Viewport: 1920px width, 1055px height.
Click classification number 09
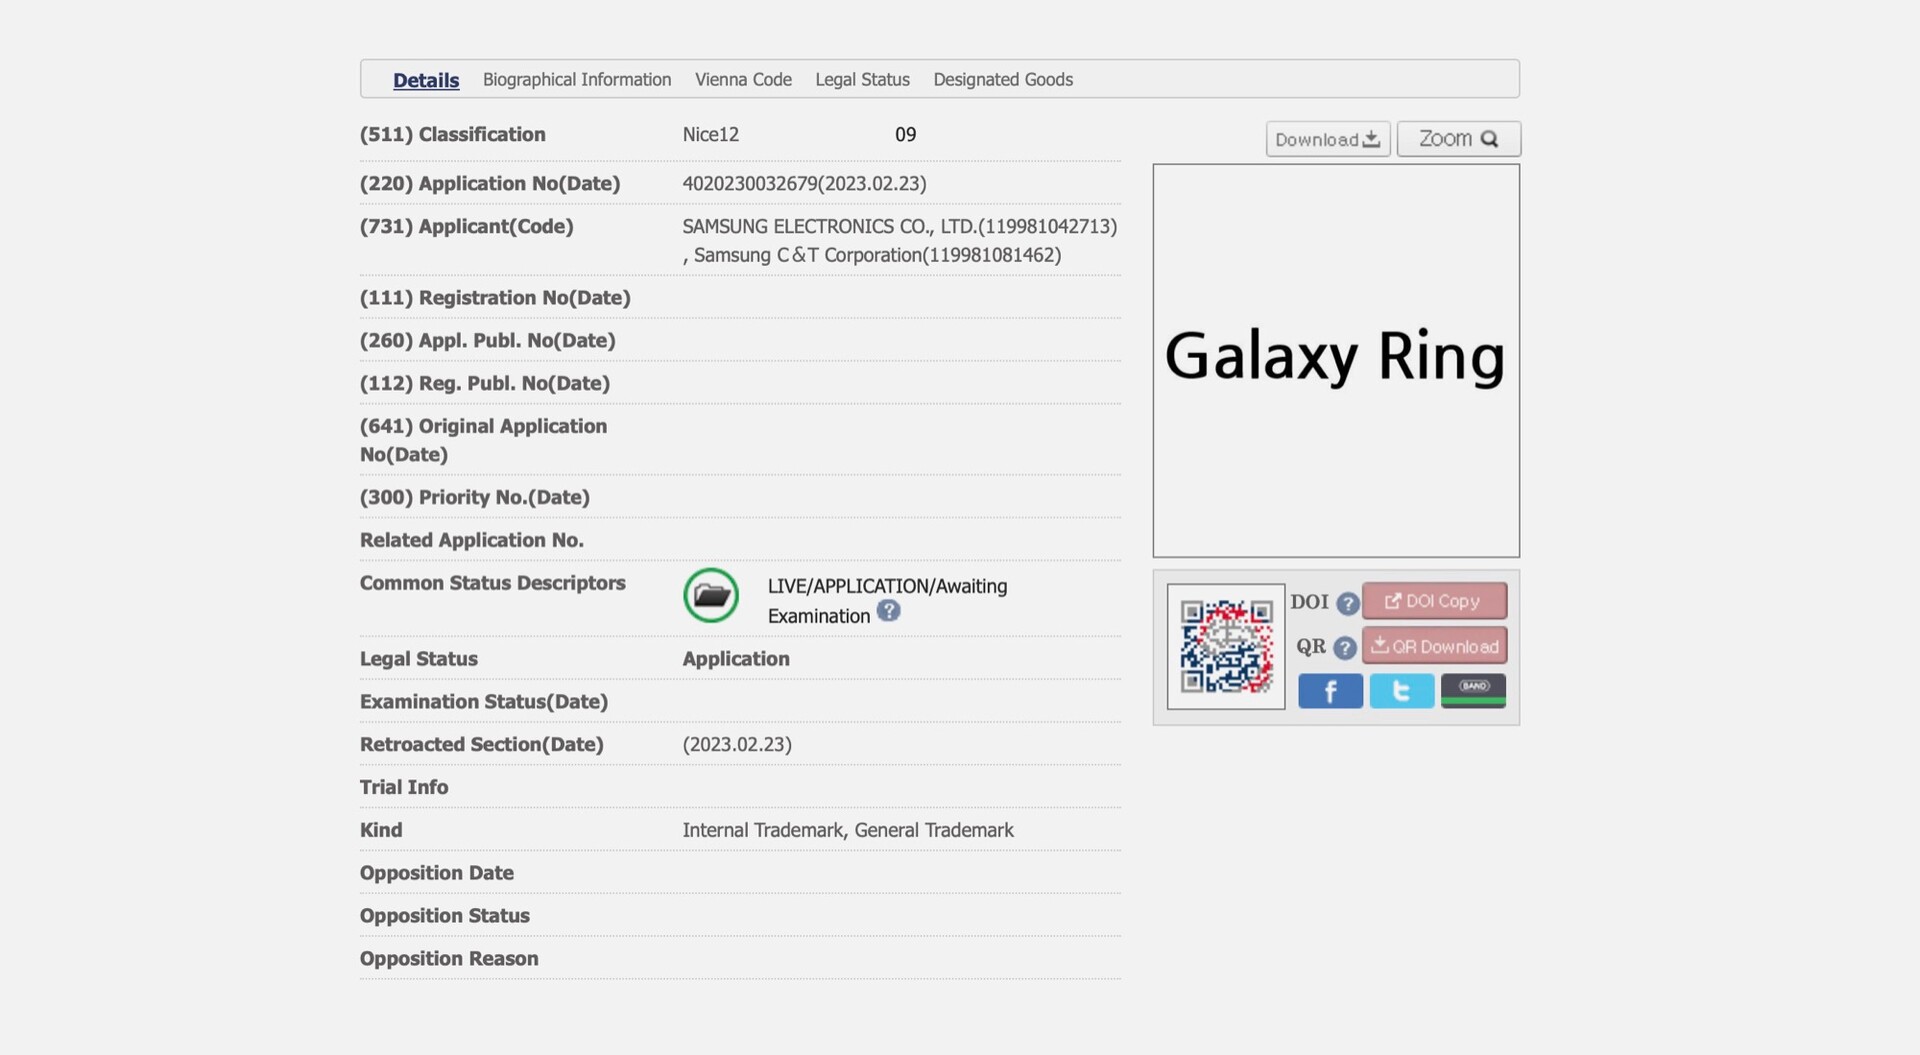click(x=906, y=135)
